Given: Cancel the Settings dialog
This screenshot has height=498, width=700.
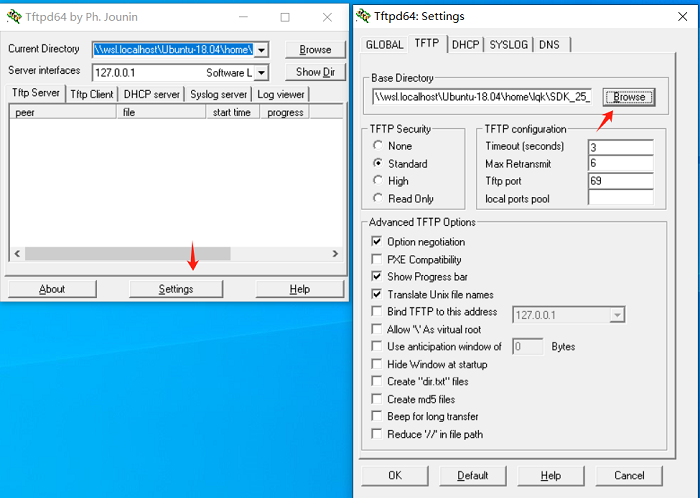Looking at the screenshot, I should pyautogui.click(x=629, y=476).
